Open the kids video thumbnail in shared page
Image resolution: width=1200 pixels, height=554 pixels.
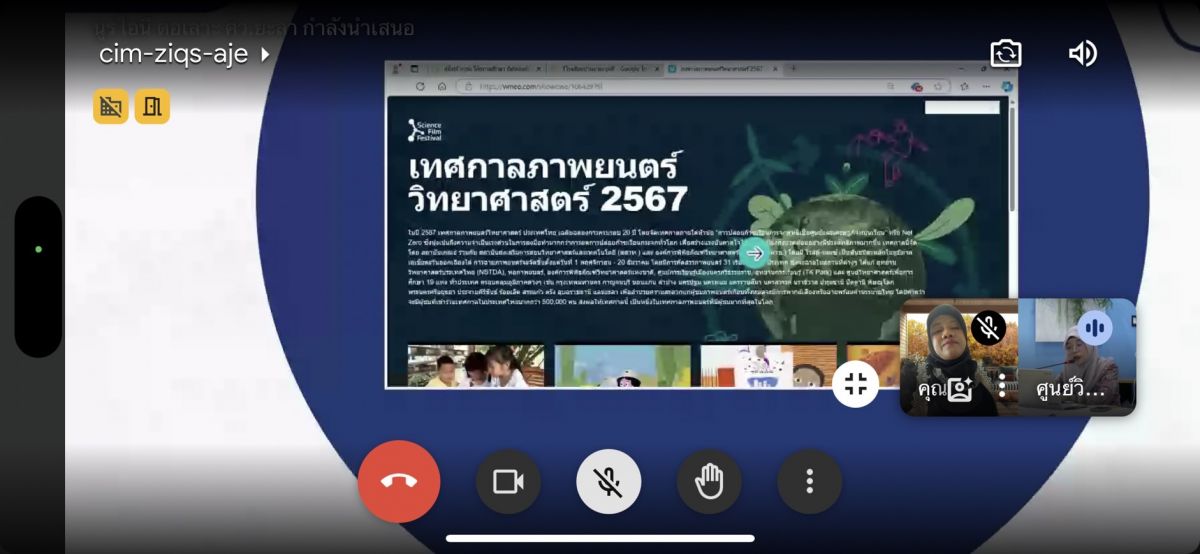tap(476, 366)
